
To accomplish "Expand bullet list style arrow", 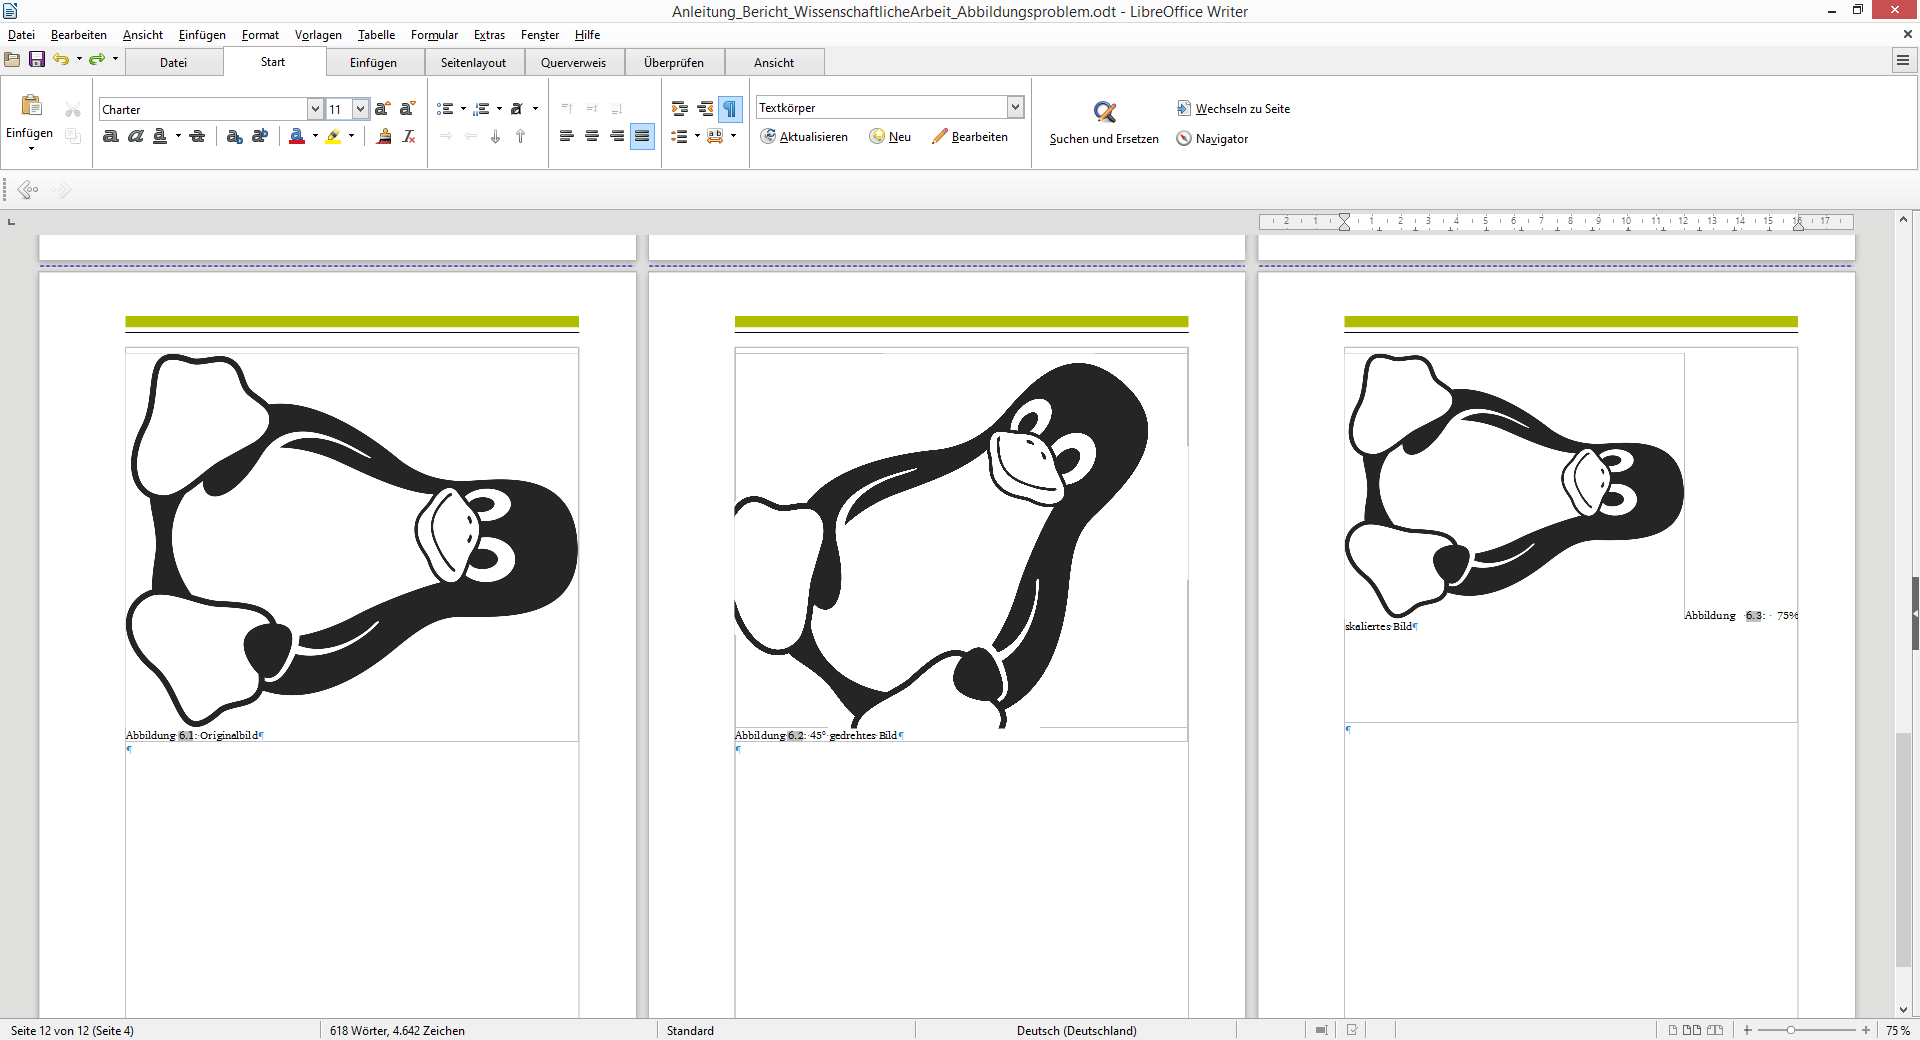I will point(463,109).
